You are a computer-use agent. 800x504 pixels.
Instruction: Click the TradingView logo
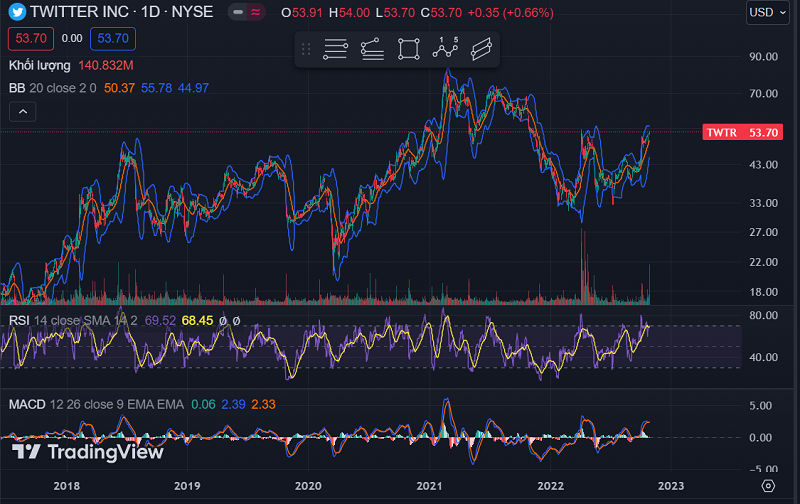86,452
